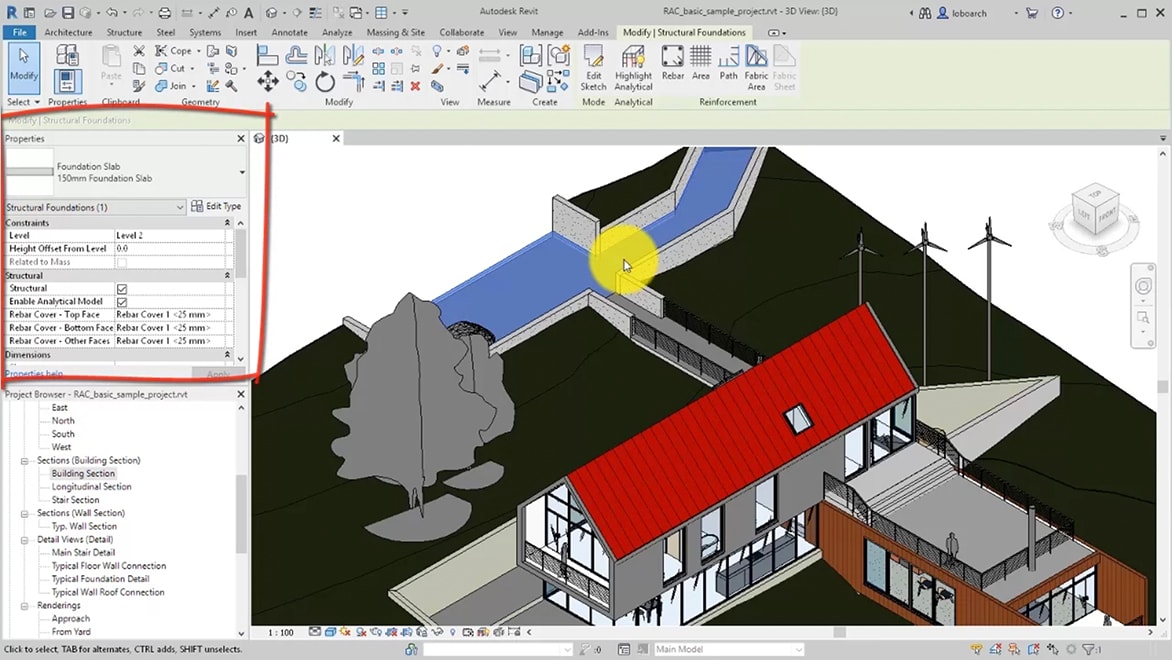Click the Edit Sketch button
The width and height of the screenshot is (1172, 660).
pyautogui.click(x=593, y=68)
